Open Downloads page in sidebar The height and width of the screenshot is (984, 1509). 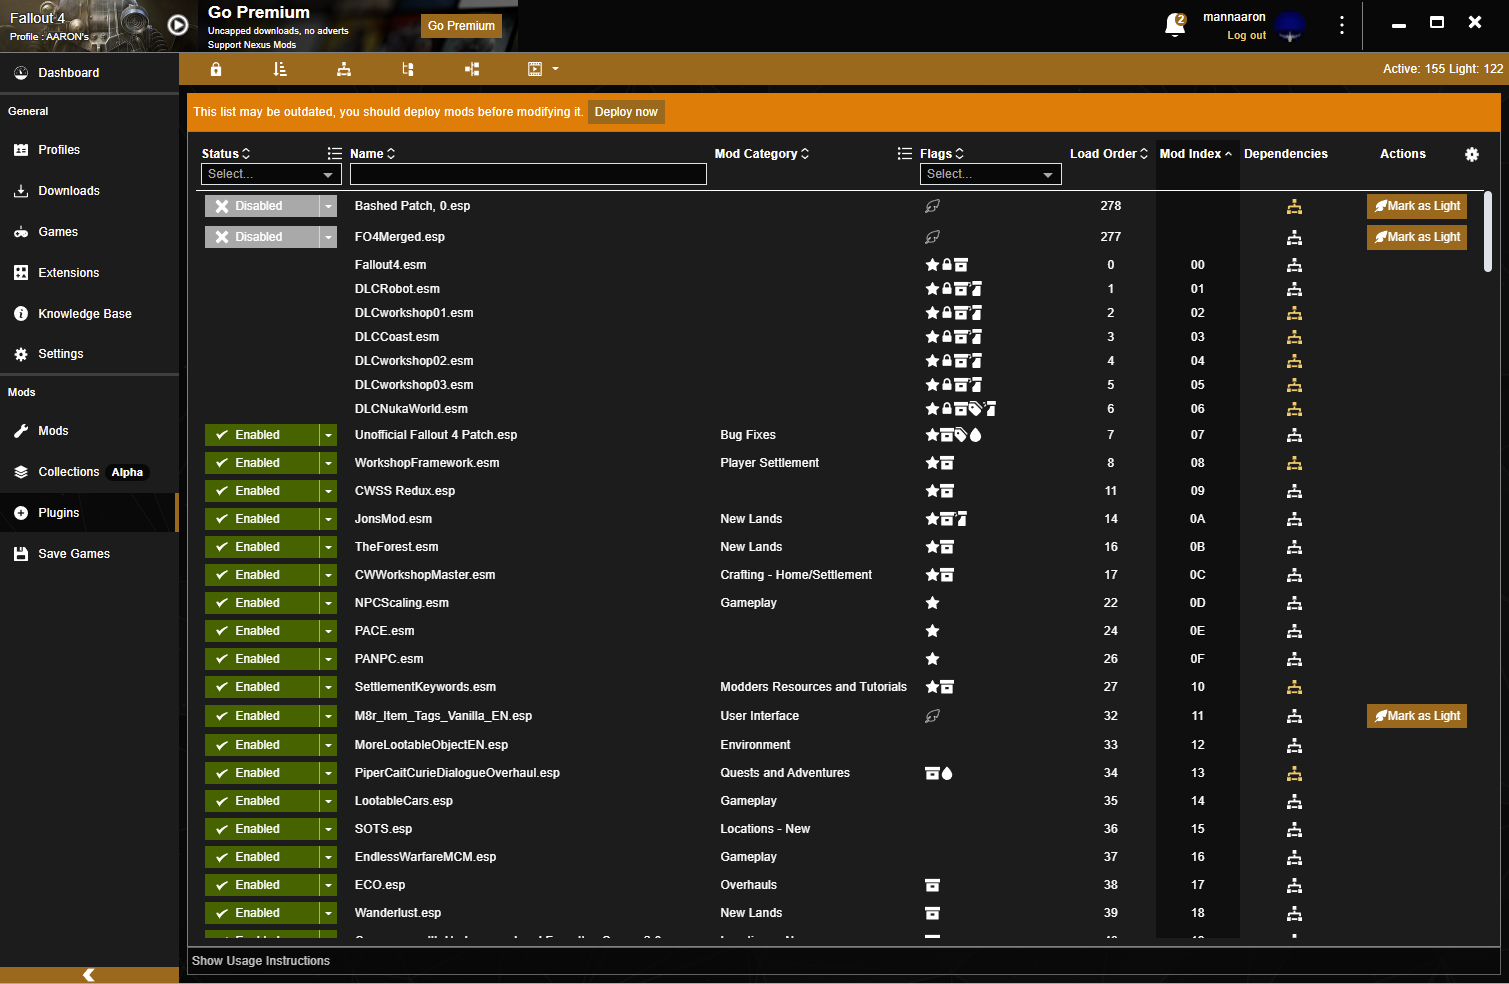(89, 191)
